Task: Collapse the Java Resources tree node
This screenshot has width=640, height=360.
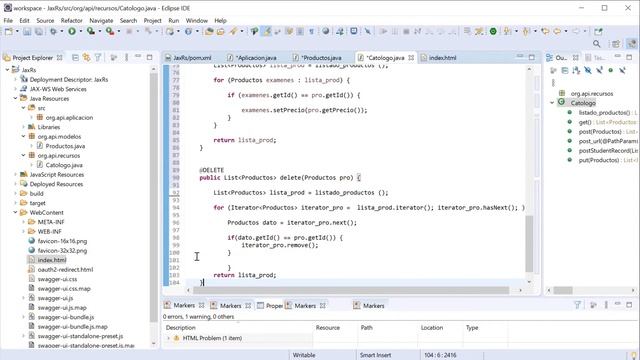Action: point(15,98)
